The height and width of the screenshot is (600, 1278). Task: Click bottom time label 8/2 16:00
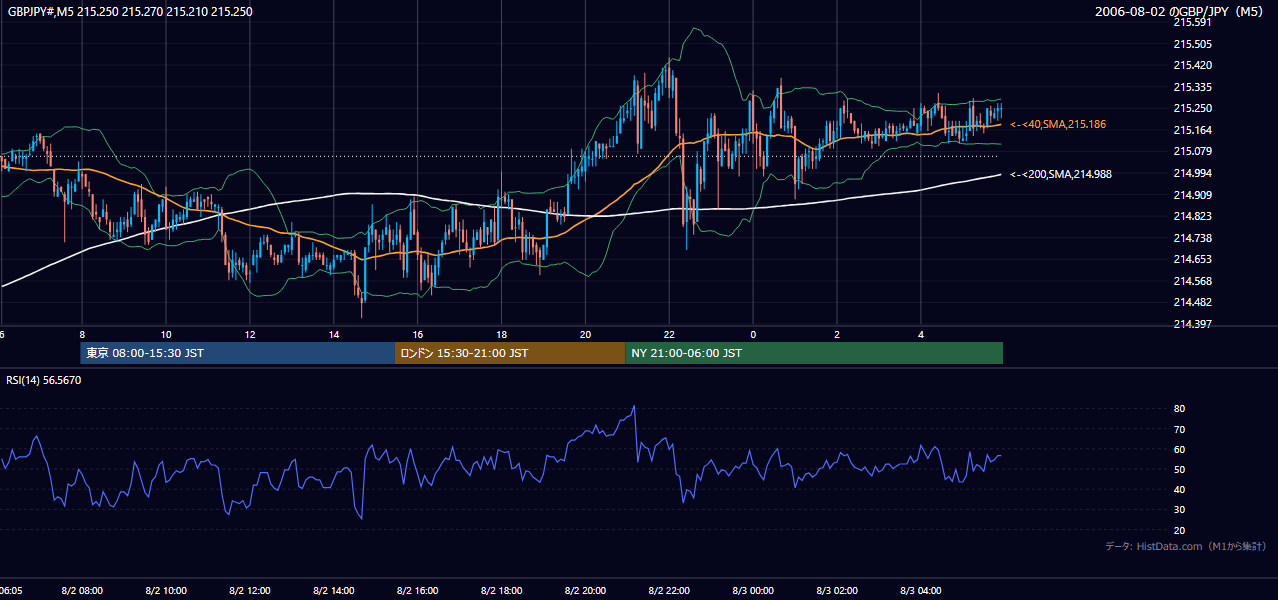(418, 591)
